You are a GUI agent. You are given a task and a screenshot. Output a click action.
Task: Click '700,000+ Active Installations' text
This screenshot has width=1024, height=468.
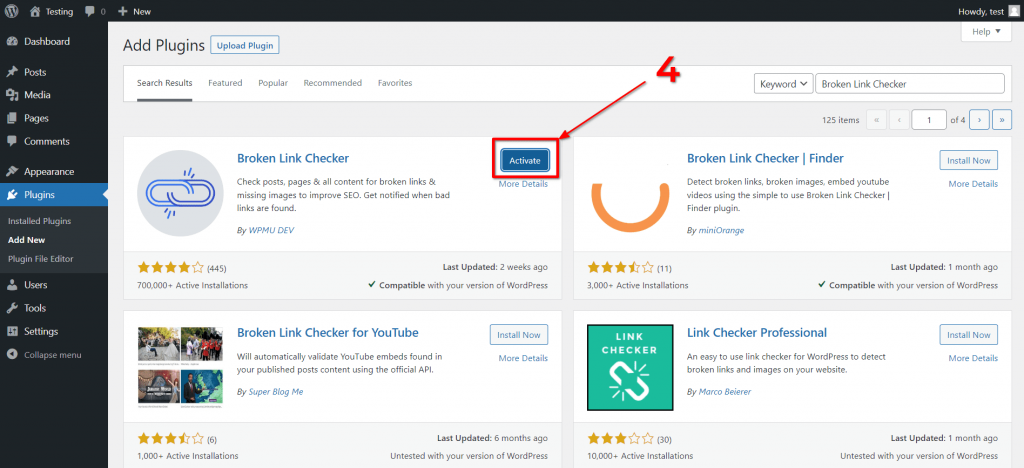(x=193, y=285)
